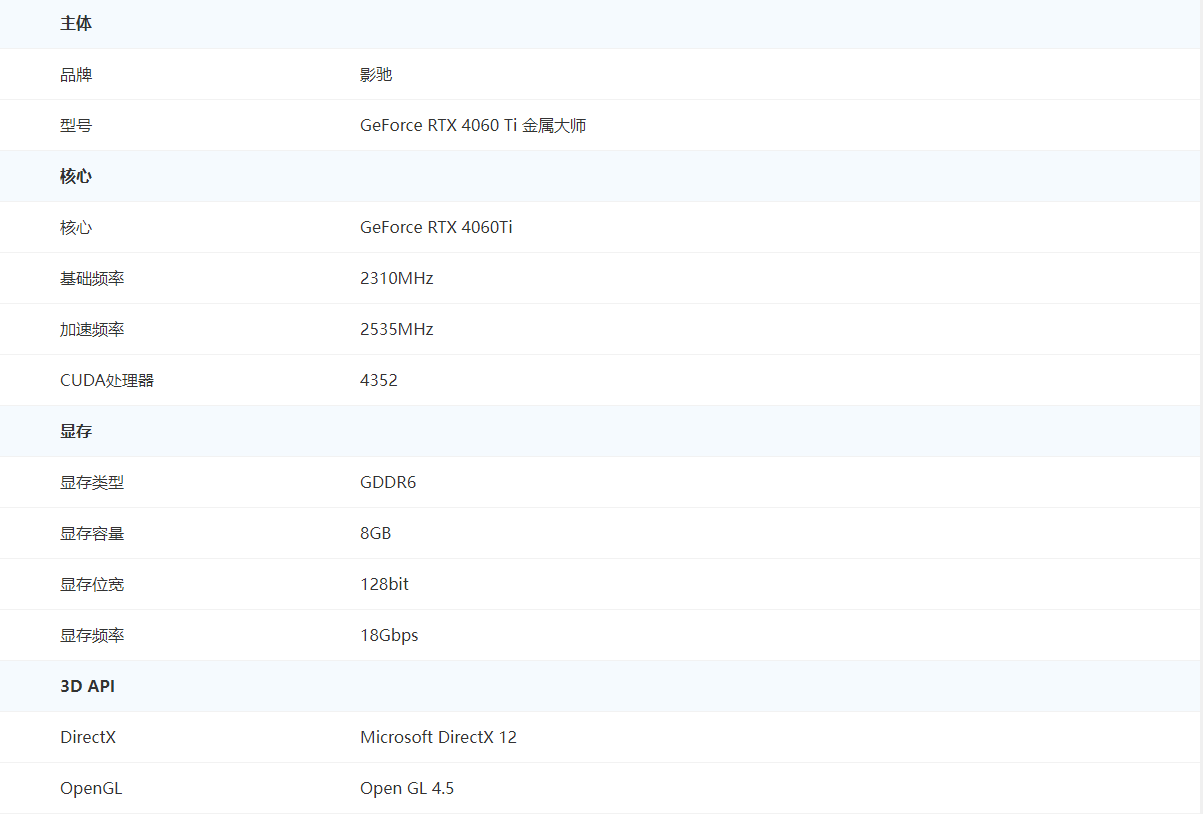The image size is (1203, 814).
Task: Select the DirectX row label
Action: click(88, 737)
